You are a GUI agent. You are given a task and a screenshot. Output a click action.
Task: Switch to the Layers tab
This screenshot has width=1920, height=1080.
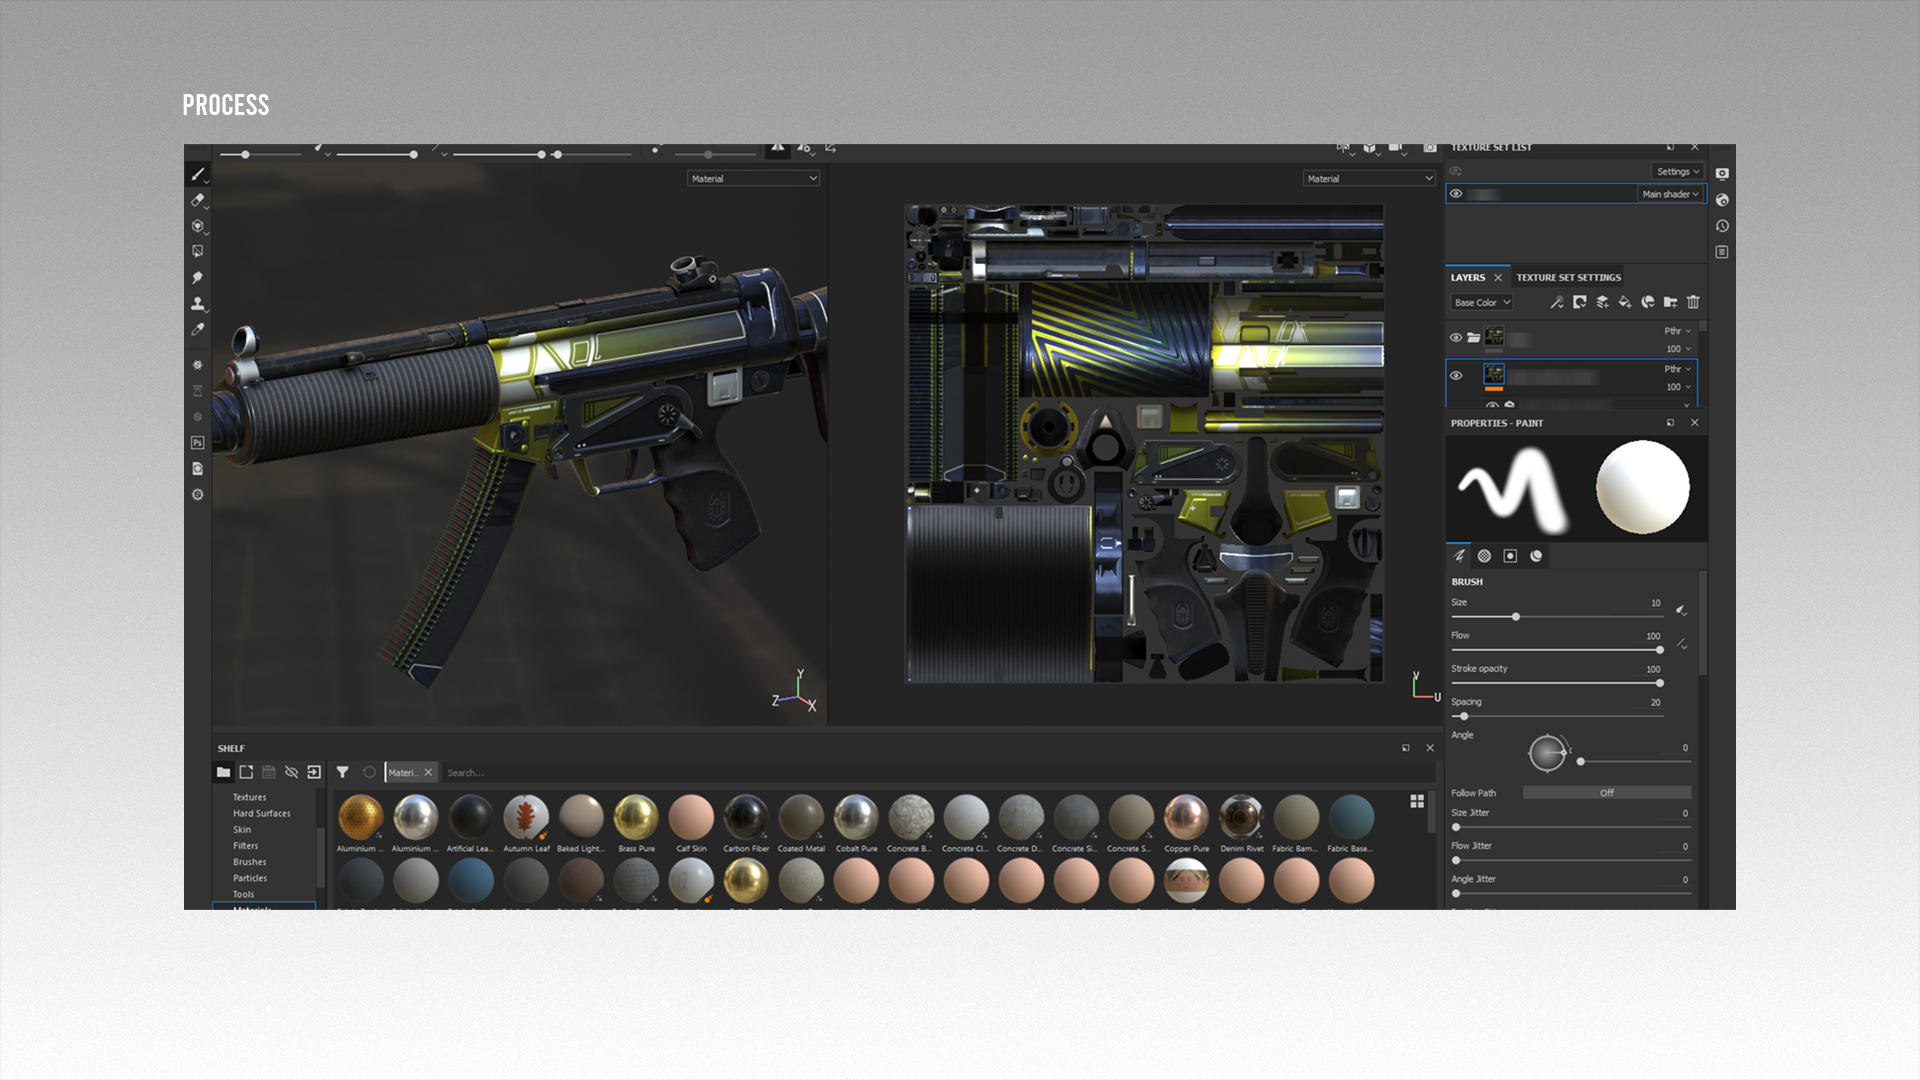coord(1467,278)
